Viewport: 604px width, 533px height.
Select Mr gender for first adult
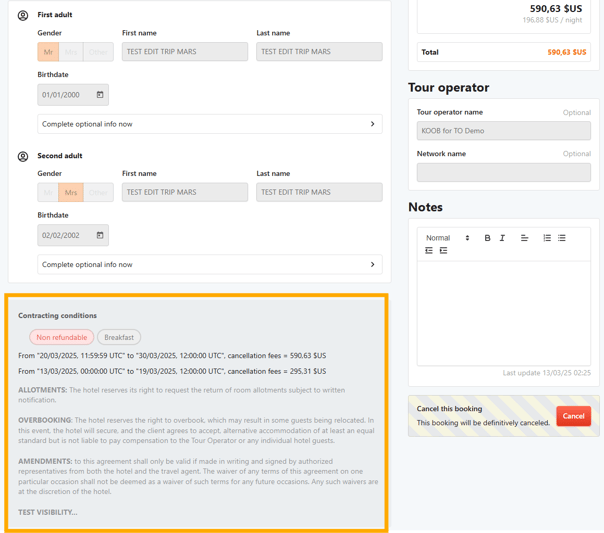(48, 52)
